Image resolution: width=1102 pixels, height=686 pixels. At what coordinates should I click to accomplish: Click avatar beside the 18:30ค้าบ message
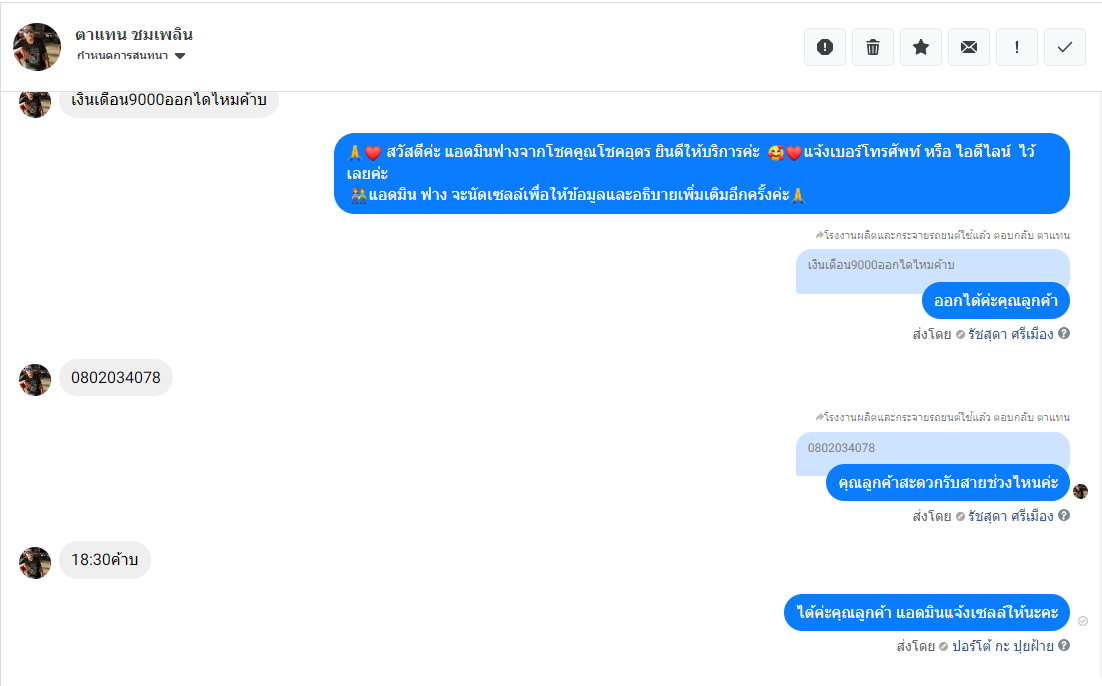tap(35, 562)
